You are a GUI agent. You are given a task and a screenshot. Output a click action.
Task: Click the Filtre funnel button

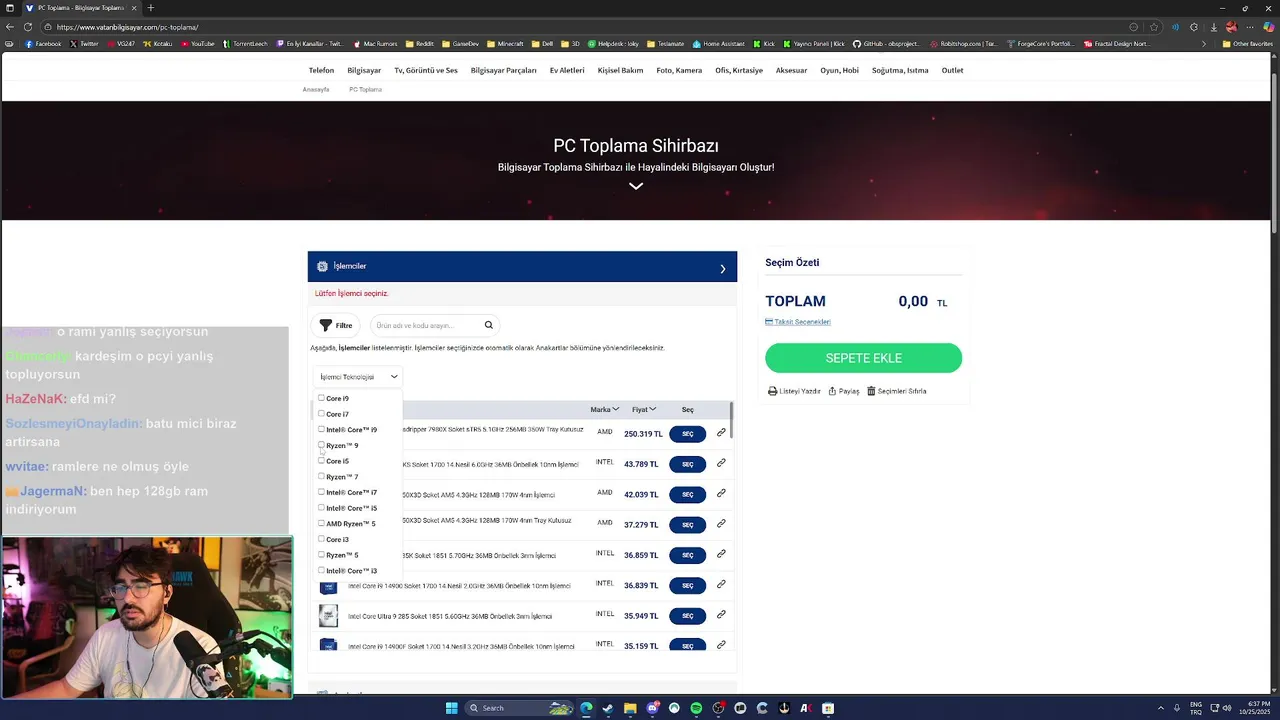click(x=336, y=325)
